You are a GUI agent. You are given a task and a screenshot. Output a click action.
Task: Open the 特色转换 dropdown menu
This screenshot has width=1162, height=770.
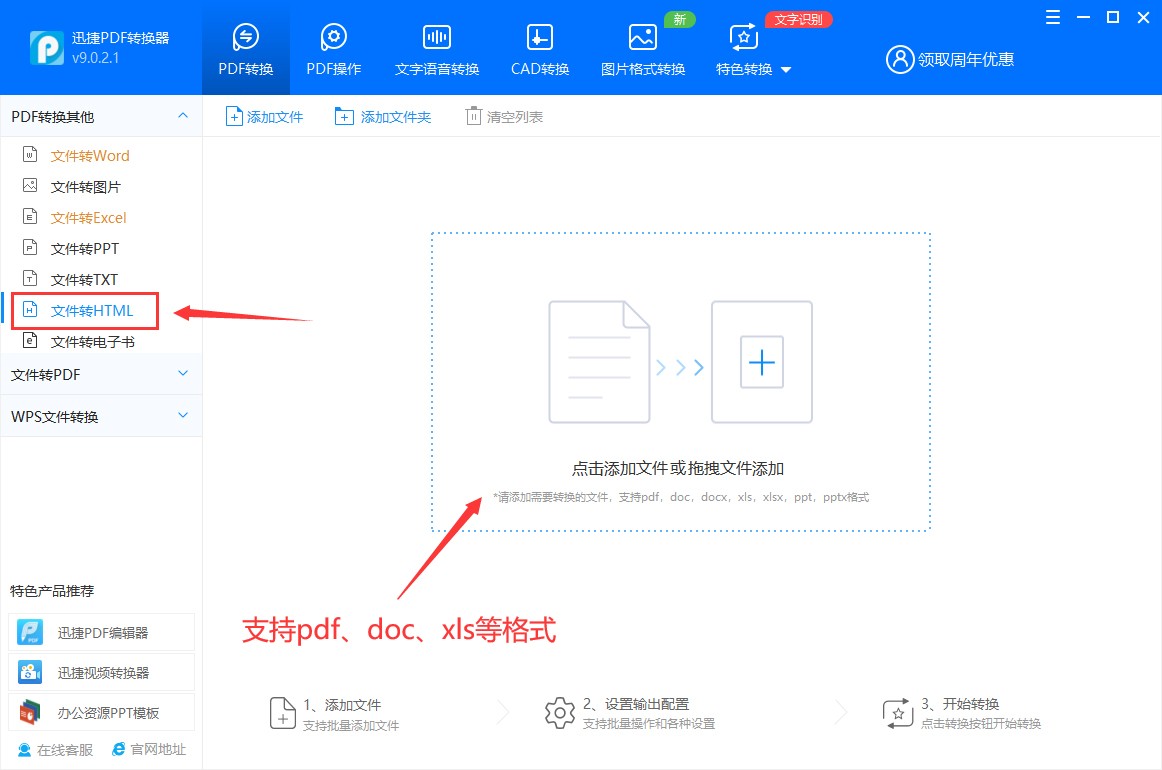[753, 48]
